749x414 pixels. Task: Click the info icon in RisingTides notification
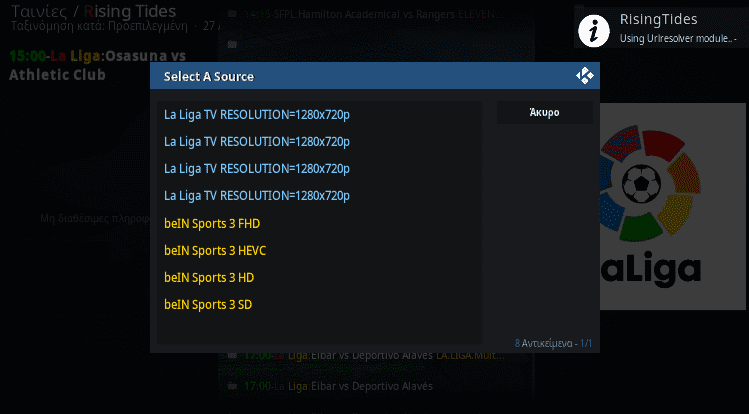click(x=594, y=31)
